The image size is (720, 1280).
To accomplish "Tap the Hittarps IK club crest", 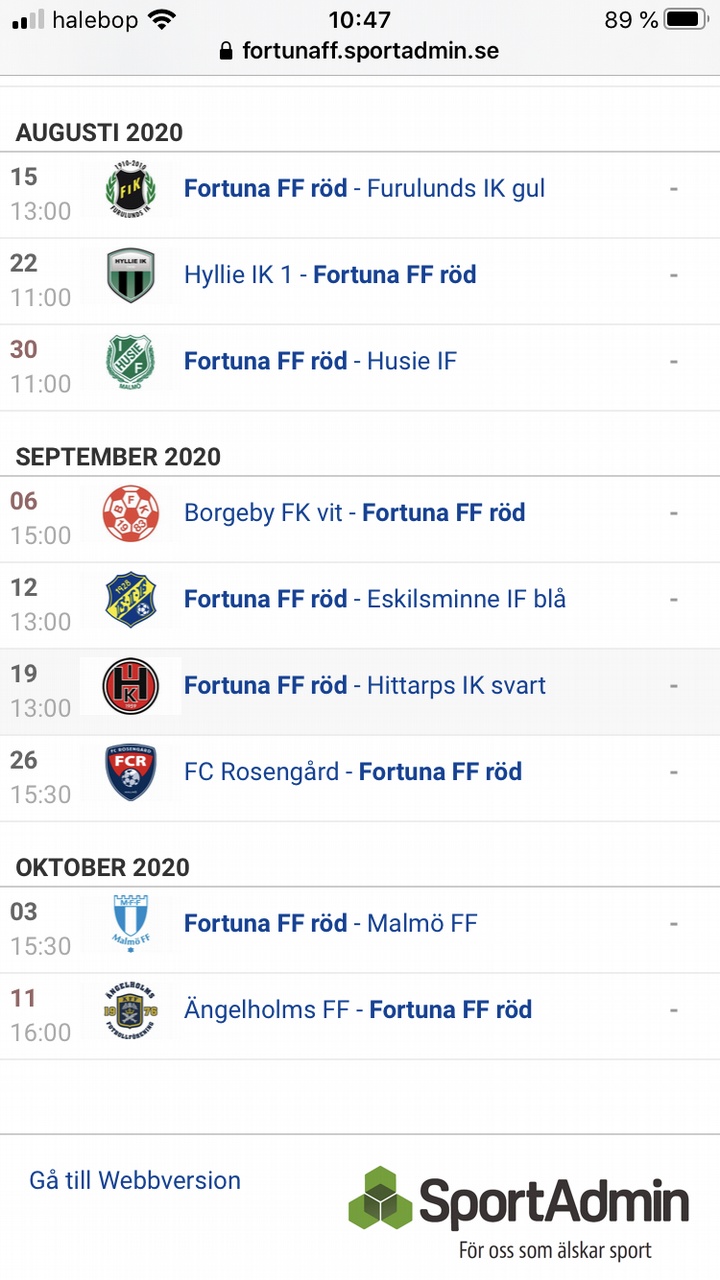I will pyautogui.click(x=131, y=686).
